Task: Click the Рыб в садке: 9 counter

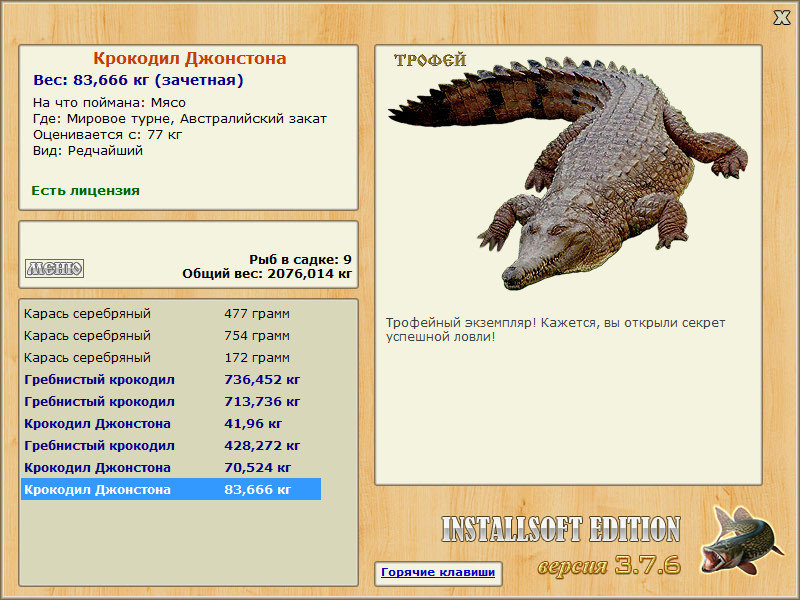Action: 300,259
